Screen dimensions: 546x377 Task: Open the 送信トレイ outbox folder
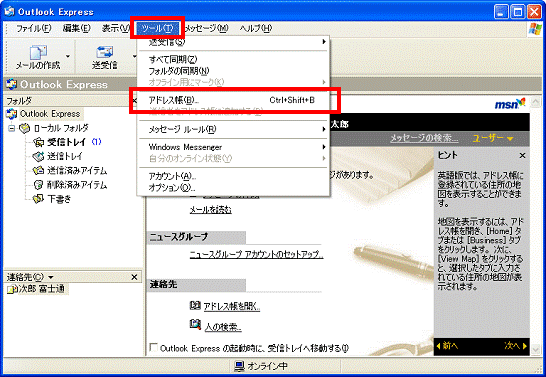click(65, 156)
